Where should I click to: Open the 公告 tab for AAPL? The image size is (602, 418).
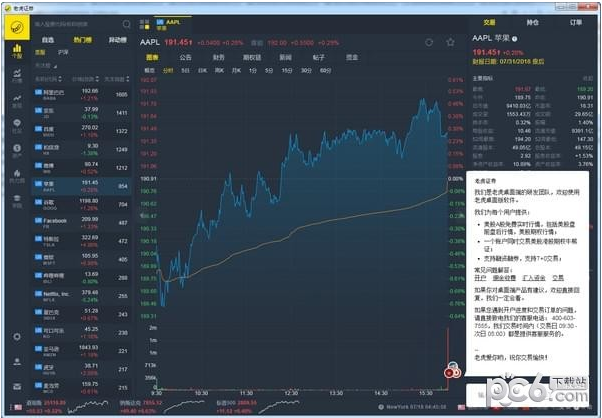[185, 58]
